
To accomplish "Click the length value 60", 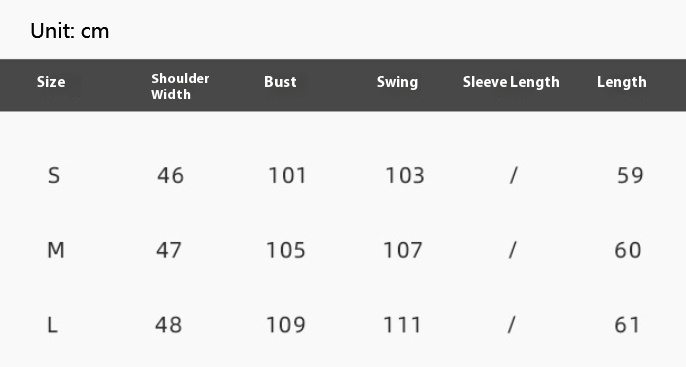I will pos(628,250).
